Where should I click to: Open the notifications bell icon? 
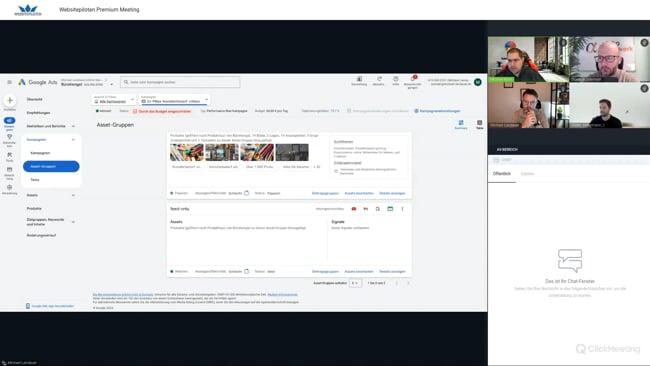click(x=412, y=79)
